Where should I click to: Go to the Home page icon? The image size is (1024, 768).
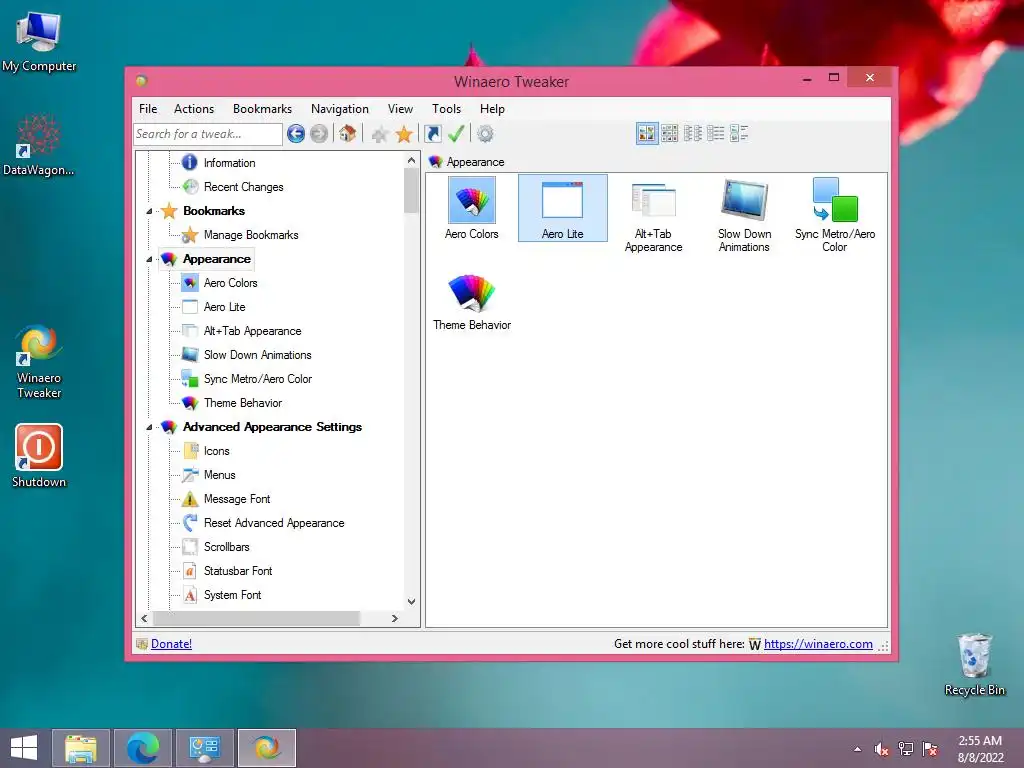[x=347, y=134]
